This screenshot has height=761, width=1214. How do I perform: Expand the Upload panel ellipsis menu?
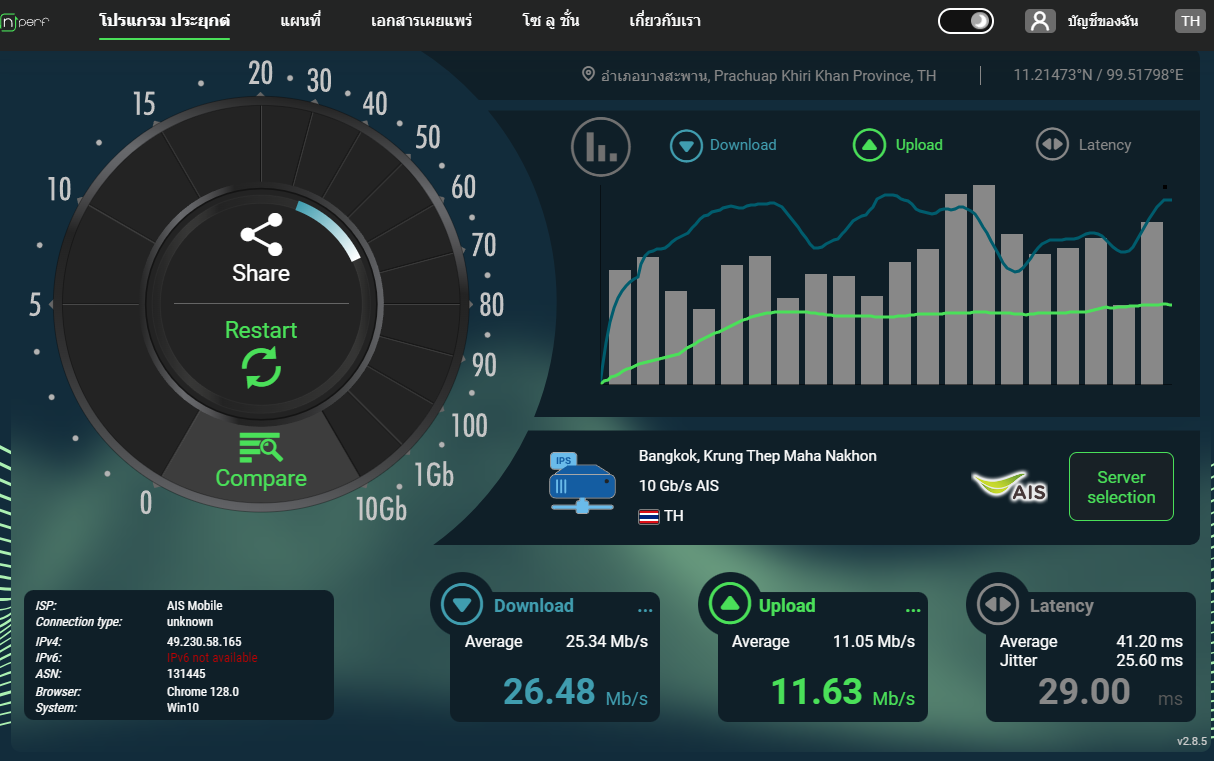coord(912,609)
